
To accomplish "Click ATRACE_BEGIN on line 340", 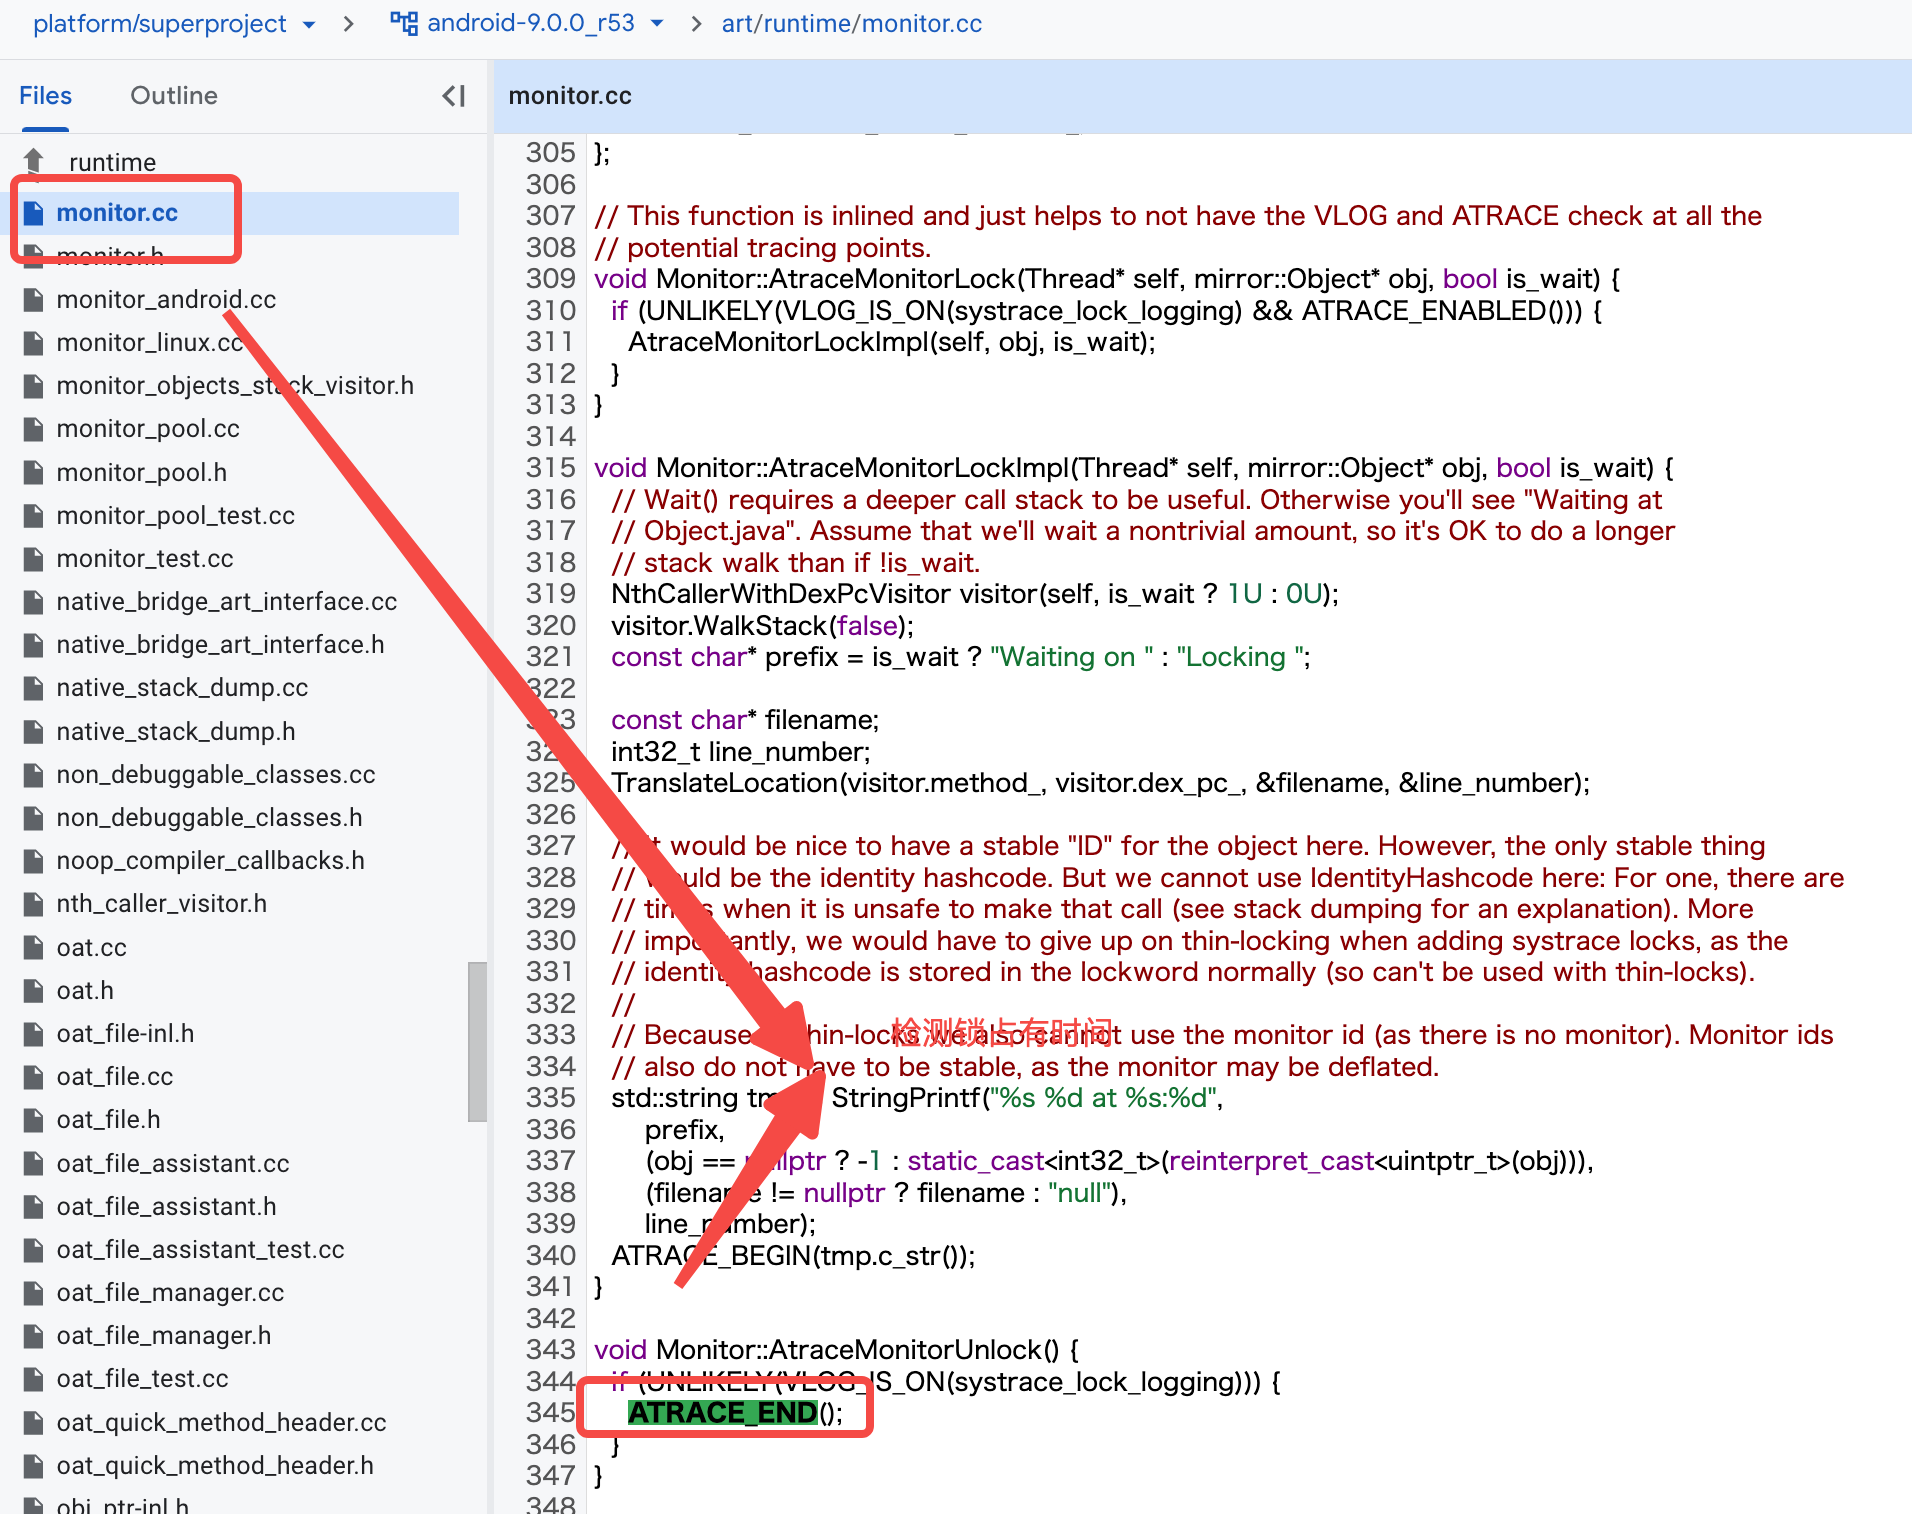I will [x=712, y=1256].
